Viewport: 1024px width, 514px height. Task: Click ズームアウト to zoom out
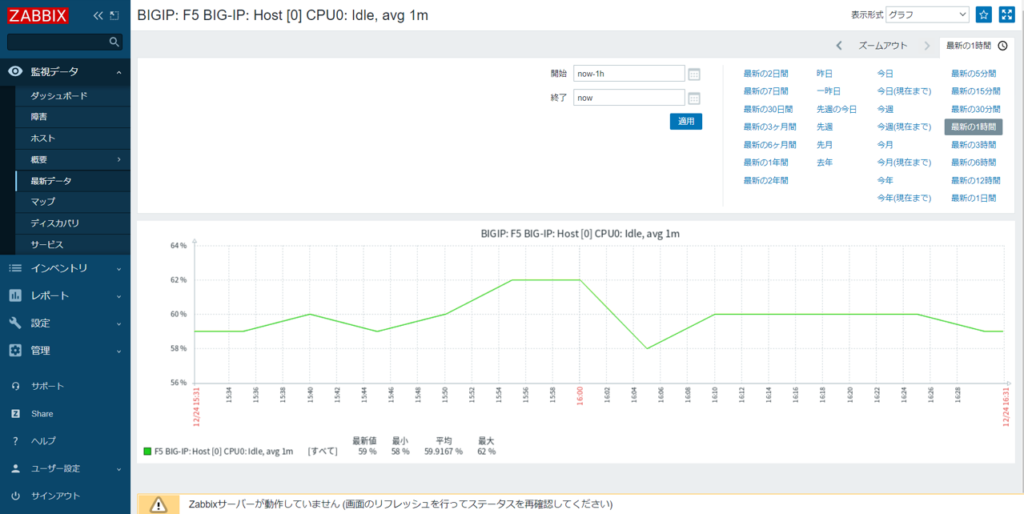pyautogui.click(x=883, y=45)
